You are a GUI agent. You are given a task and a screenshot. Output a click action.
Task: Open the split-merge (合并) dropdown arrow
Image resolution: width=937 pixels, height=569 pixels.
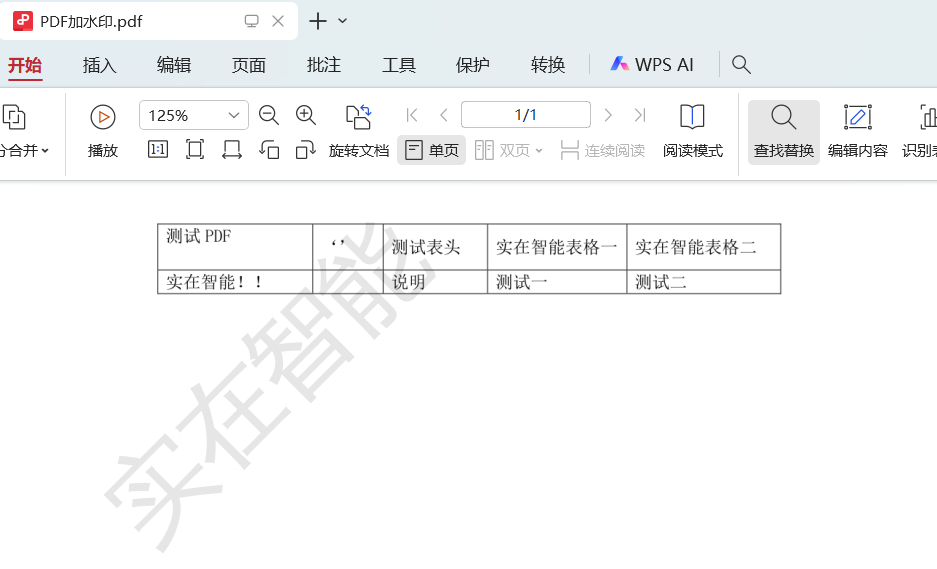pos(45,151)
